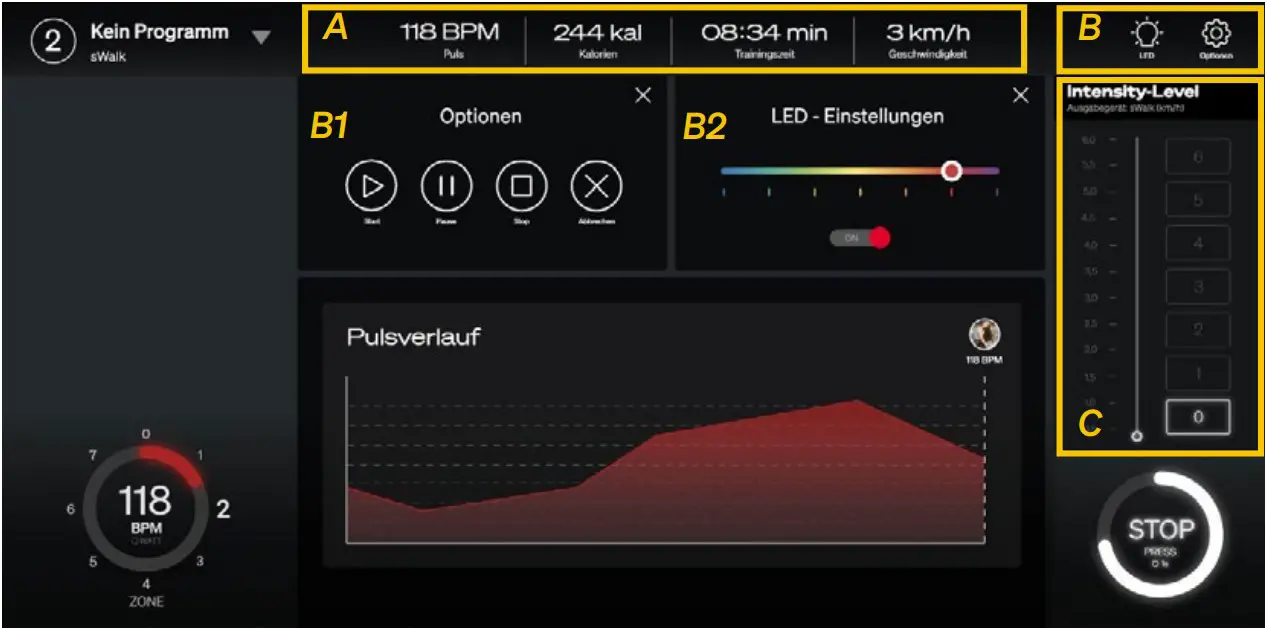The height and width of the screenshot is (629, 1267).
Task: Click the 118 BPM zone gauge
Action: (145, 507)
